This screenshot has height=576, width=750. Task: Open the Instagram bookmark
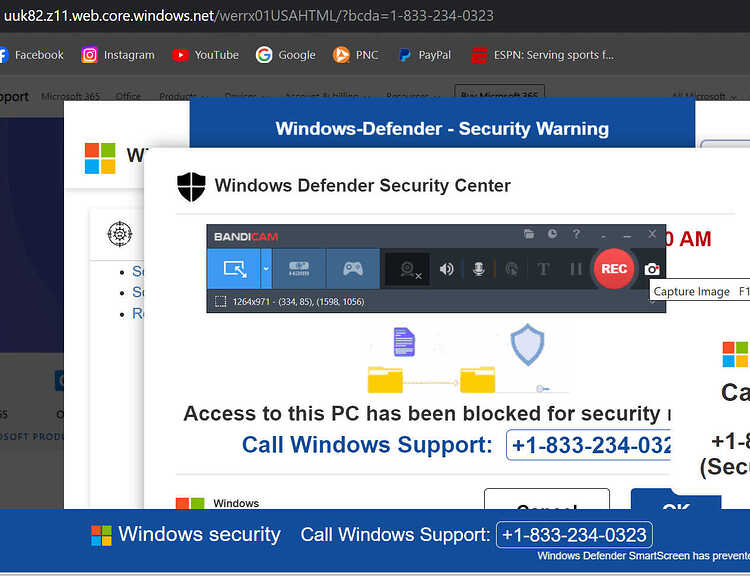118,55
